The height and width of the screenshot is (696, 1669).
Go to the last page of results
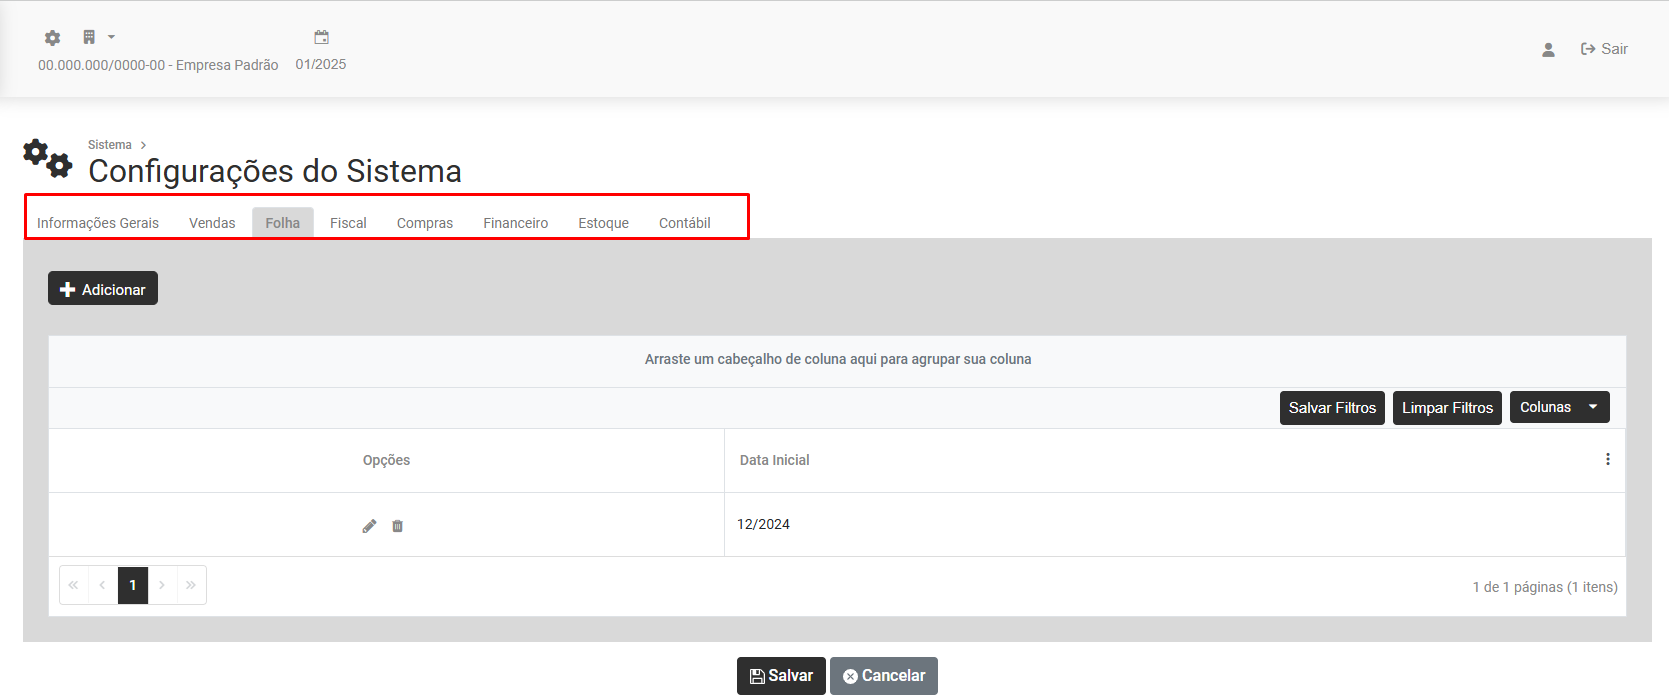pyautogui.click(x=191, y=586)
